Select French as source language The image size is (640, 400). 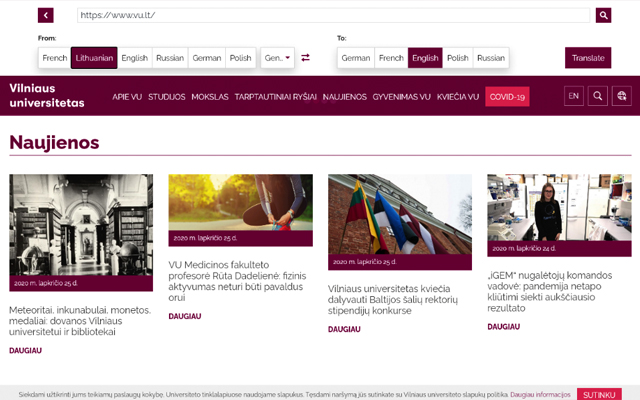55,58
